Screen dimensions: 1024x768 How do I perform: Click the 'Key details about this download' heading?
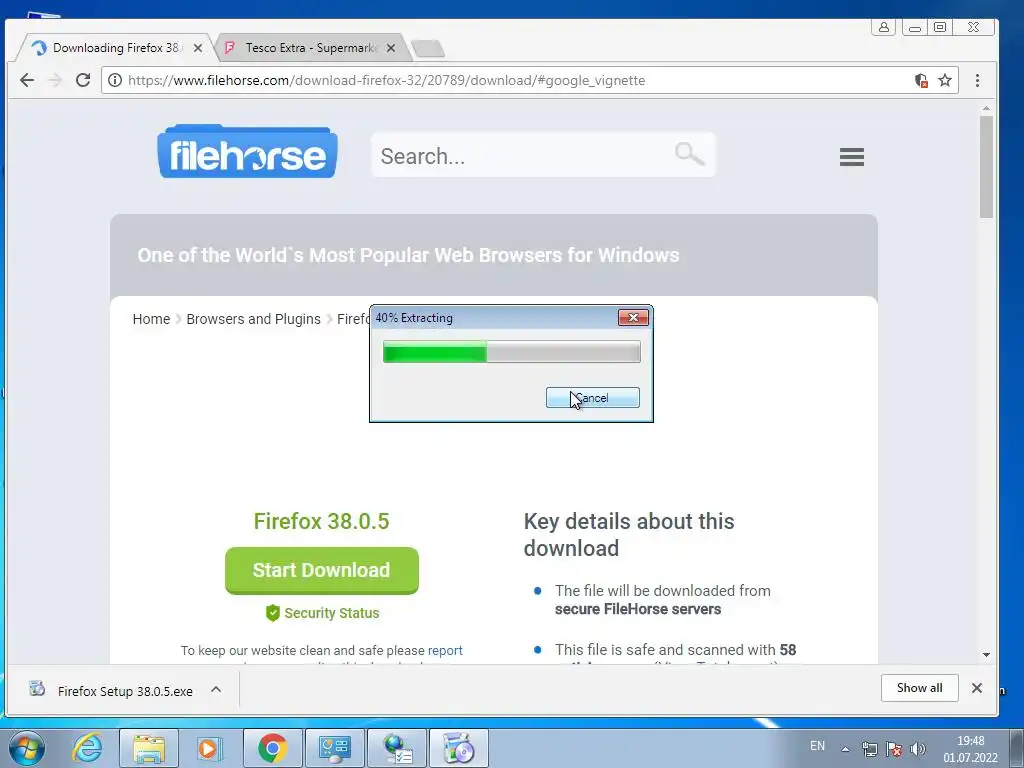point(629,535)
